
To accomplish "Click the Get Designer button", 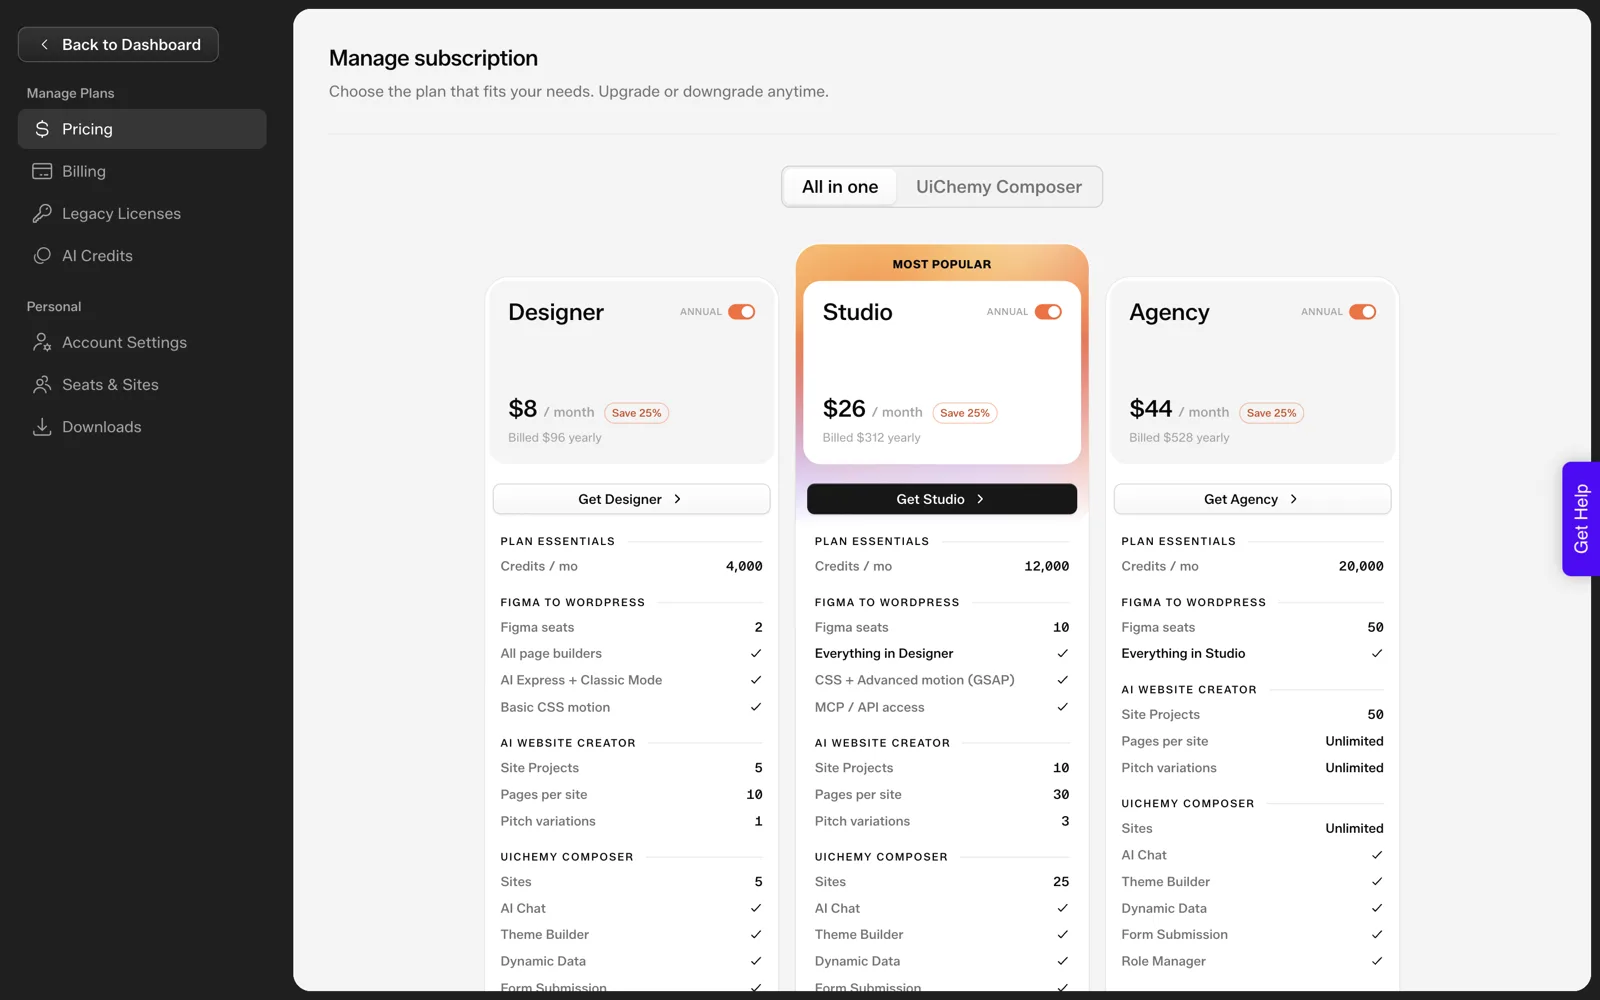I will click(631, 499).
